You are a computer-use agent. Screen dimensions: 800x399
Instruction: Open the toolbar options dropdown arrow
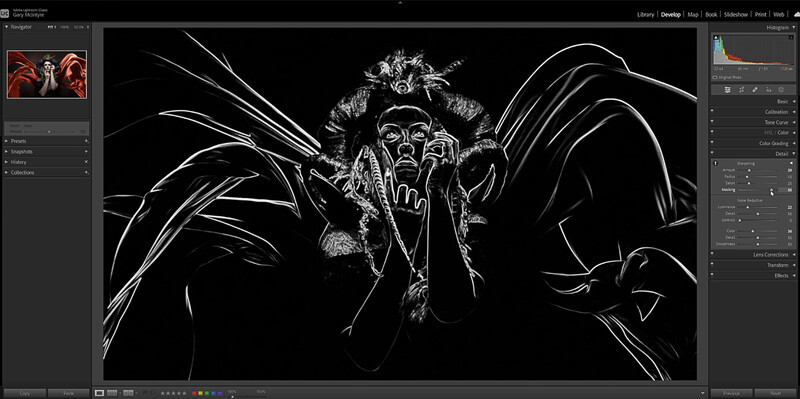tap(703, 393)
